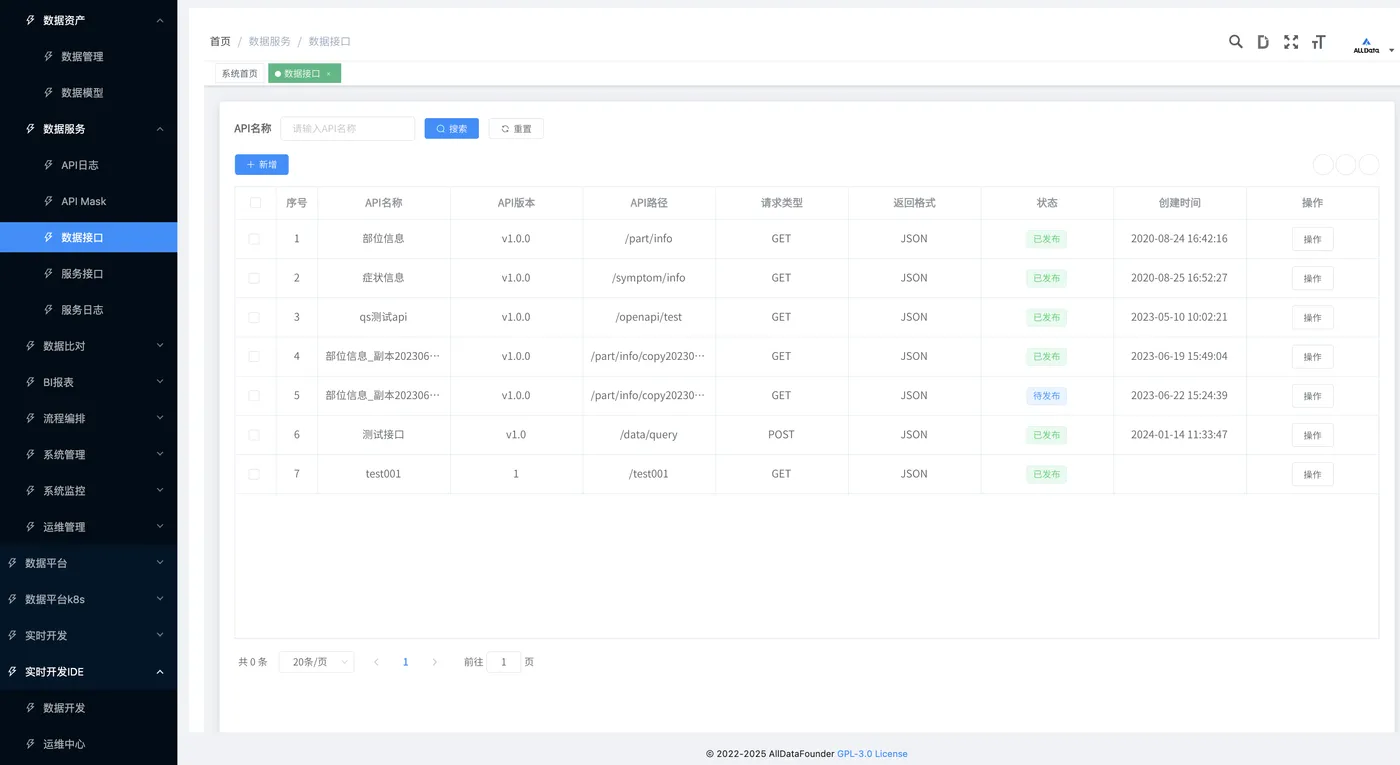Switch to the 系统首页 tab
This screenshot has width=1400, height=765.
(240, 74)
